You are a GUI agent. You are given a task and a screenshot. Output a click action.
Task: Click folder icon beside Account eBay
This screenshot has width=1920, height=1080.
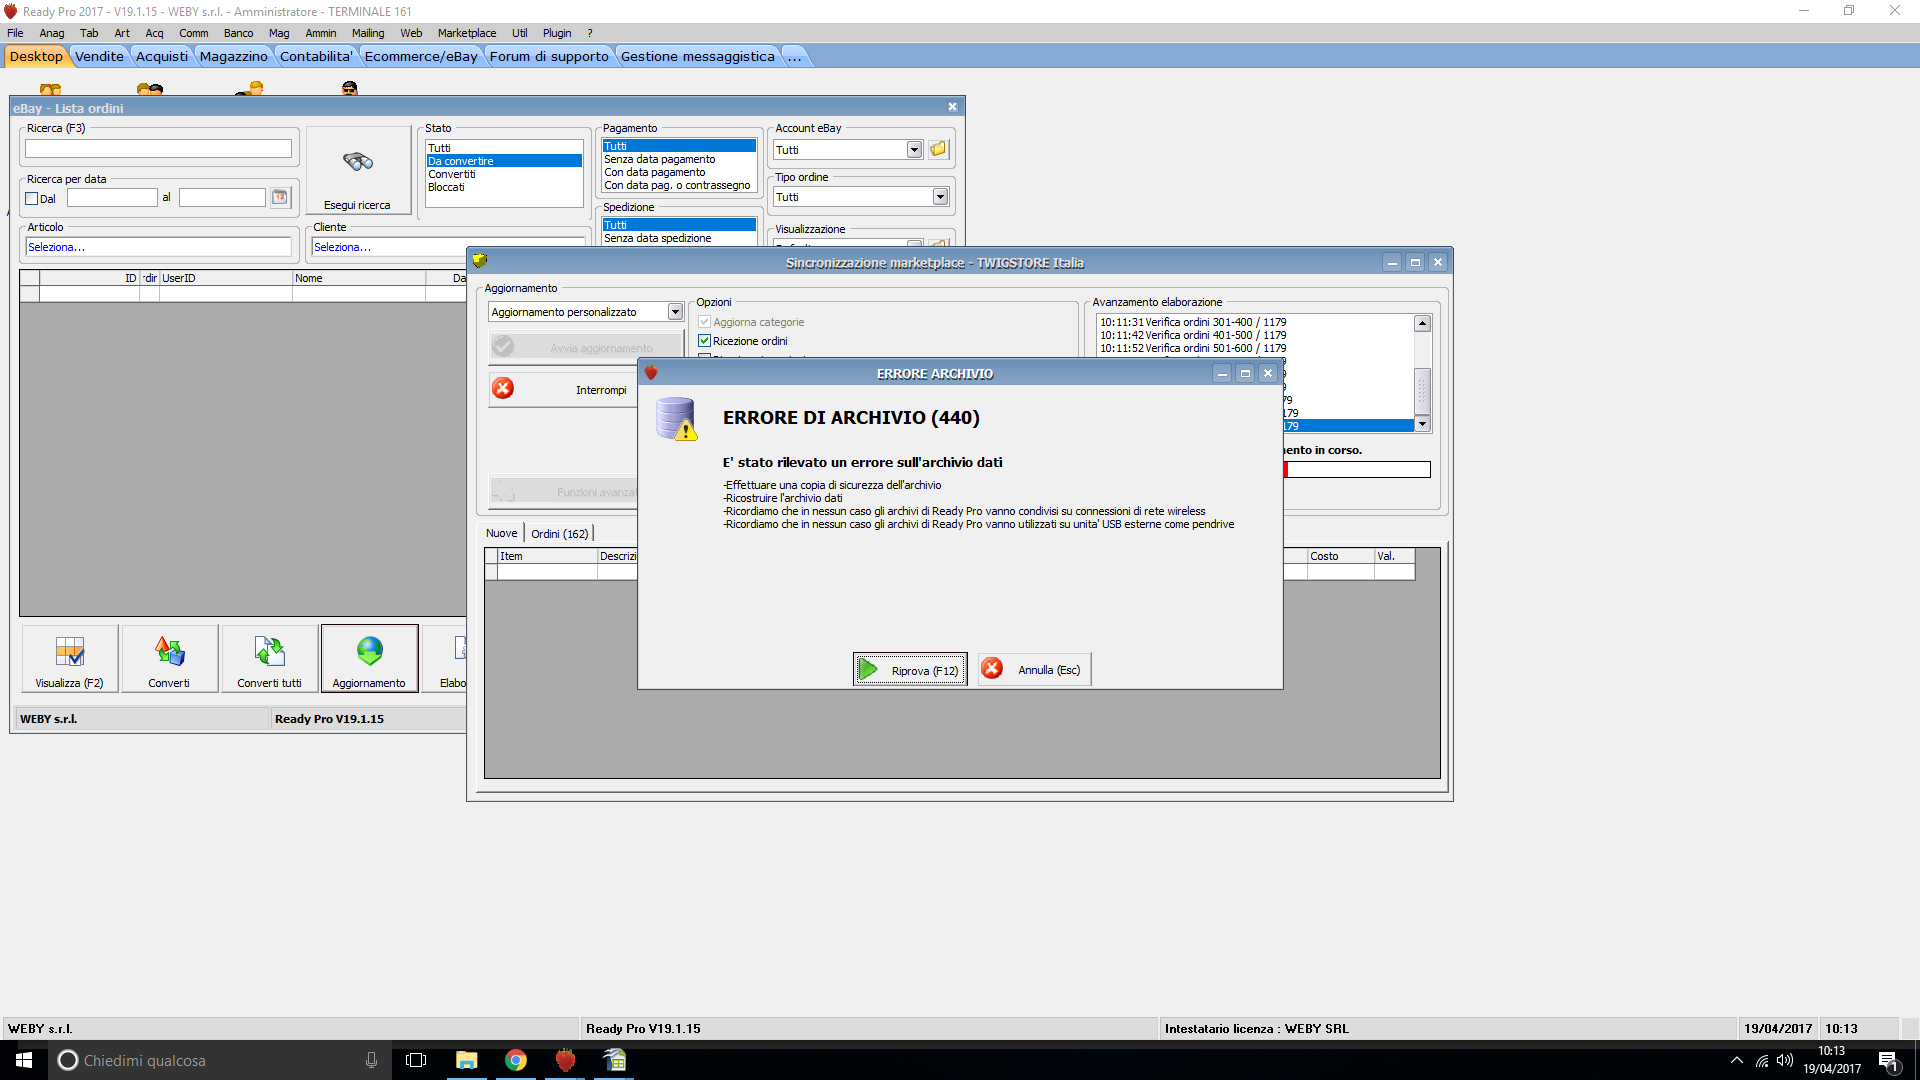coord(938,149)
